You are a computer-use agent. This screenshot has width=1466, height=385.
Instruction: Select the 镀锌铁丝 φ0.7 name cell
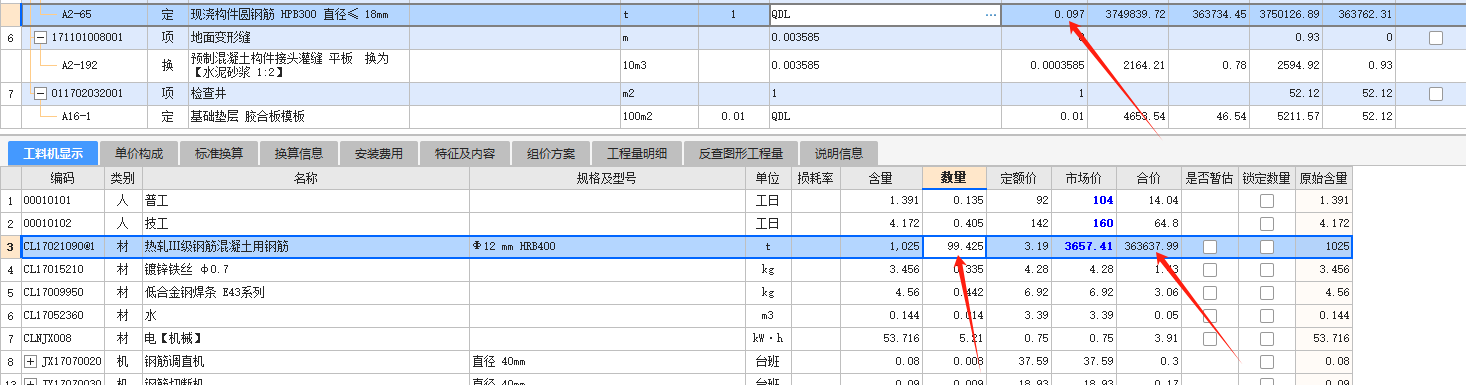[305, 269]
